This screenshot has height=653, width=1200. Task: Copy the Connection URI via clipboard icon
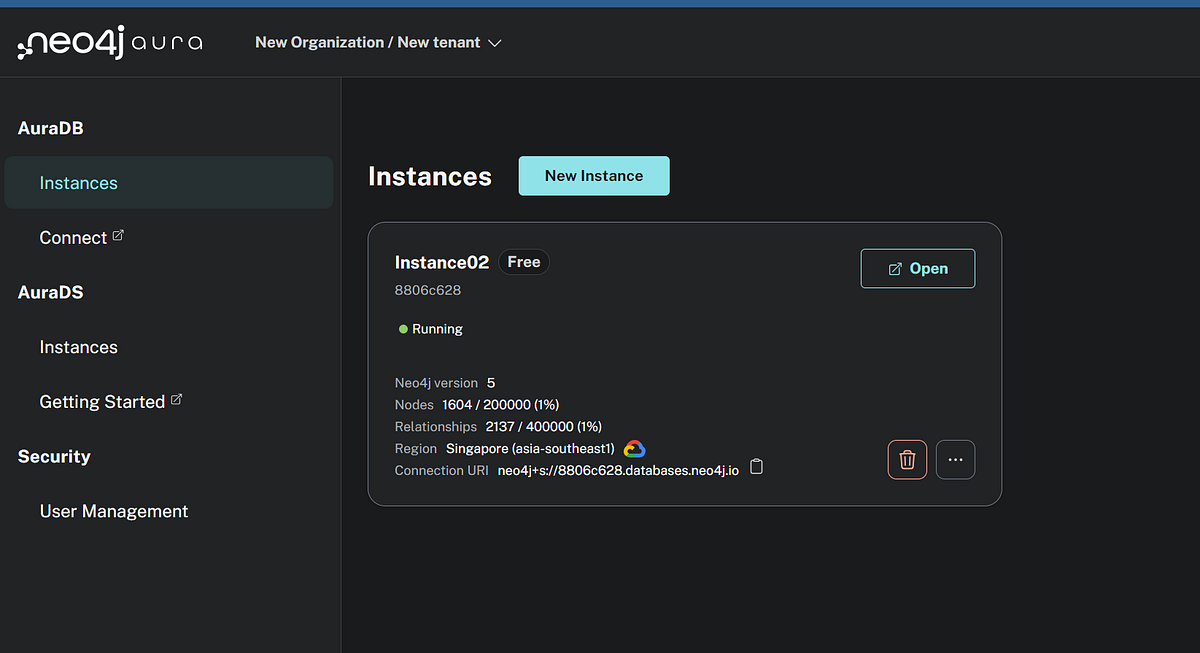coord(756,466)
